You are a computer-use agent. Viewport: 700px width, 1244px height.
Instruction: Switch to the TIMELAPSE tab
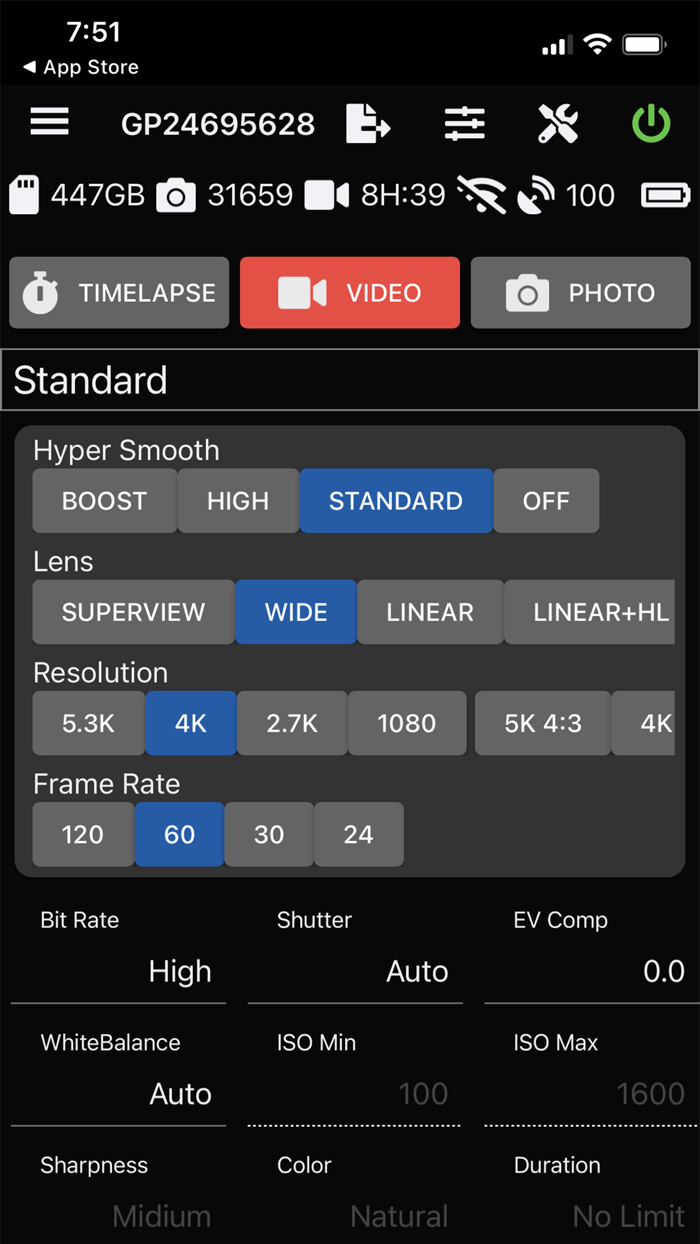(x=118, y=292)
